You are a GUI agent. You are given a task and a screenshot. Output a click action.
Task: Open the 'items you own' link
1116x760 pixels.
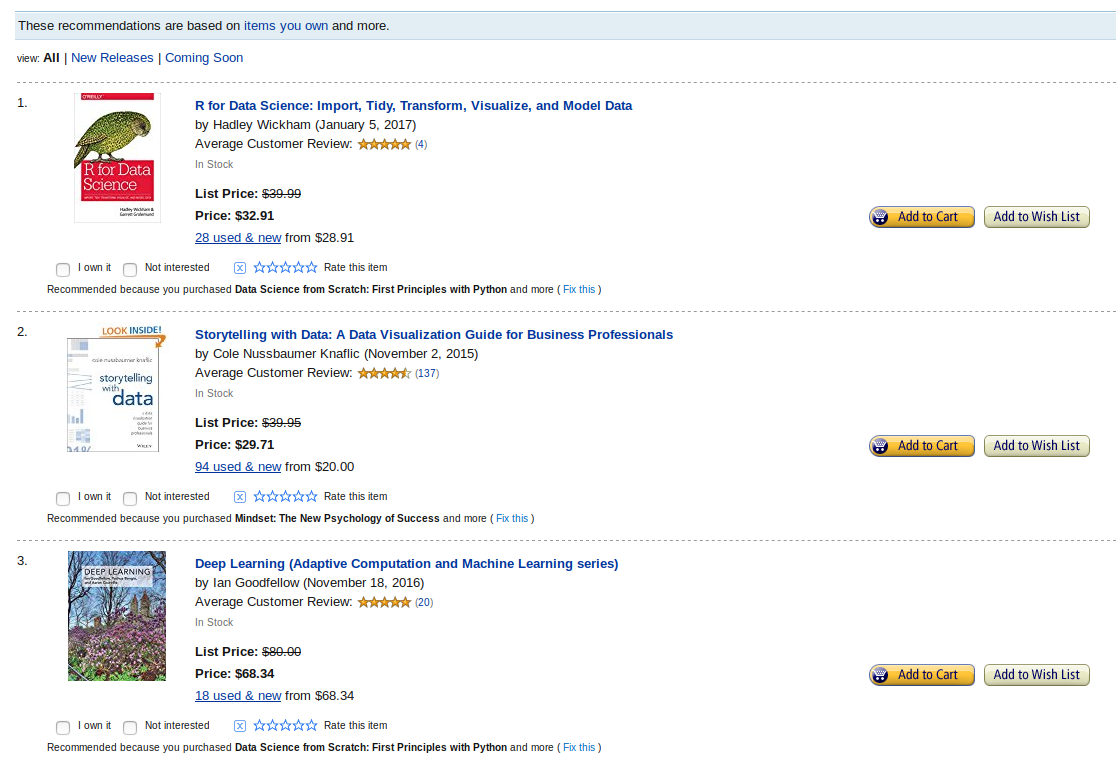287,25
